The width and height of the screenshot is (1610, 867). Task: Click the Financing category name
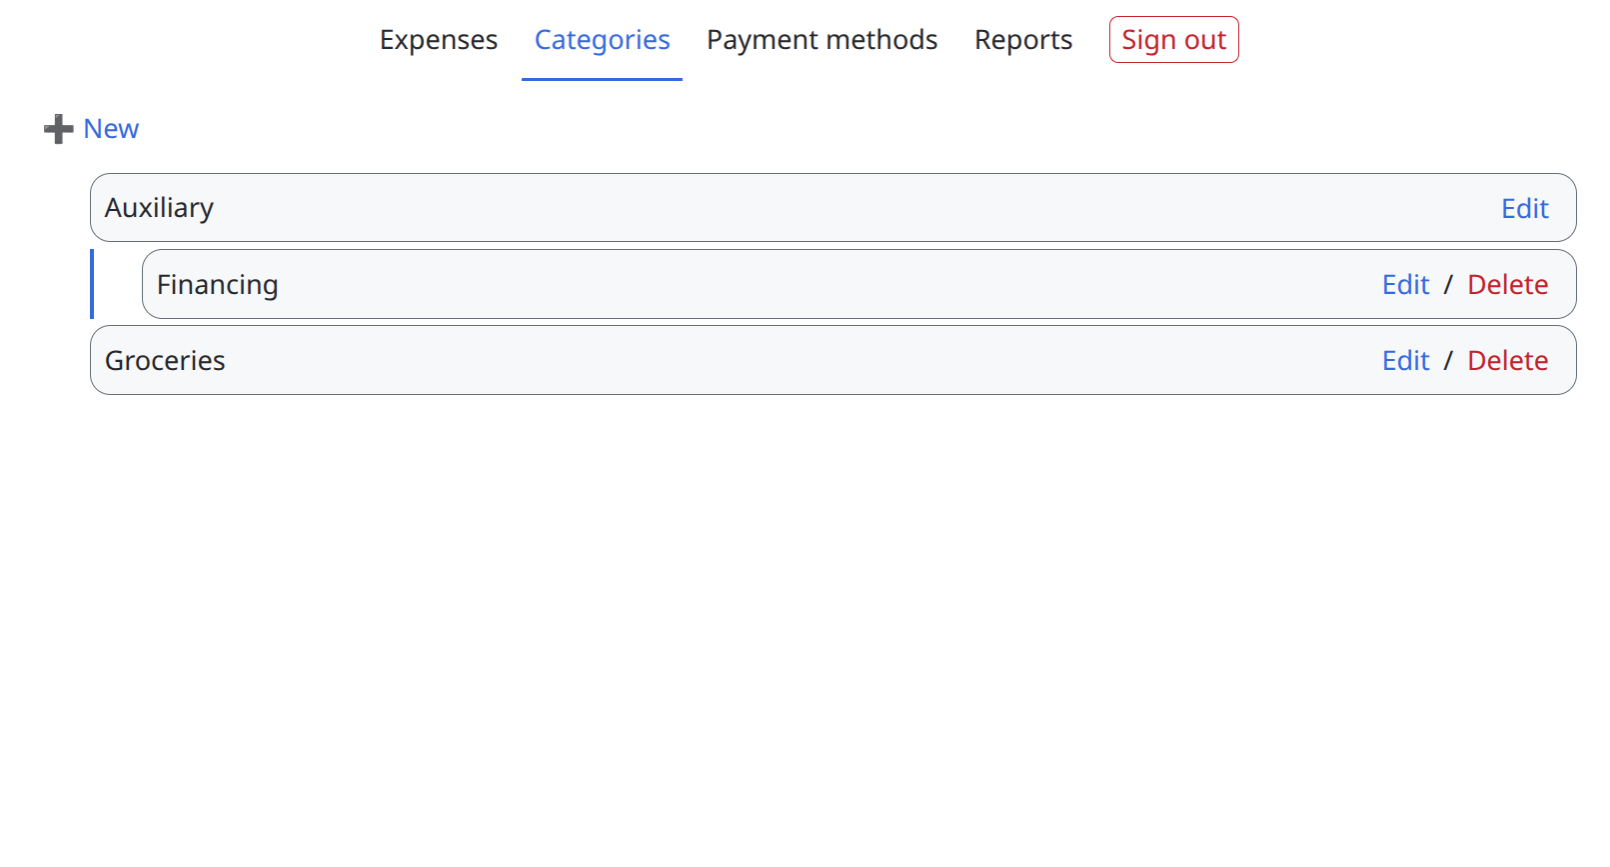tap(217, 285)
